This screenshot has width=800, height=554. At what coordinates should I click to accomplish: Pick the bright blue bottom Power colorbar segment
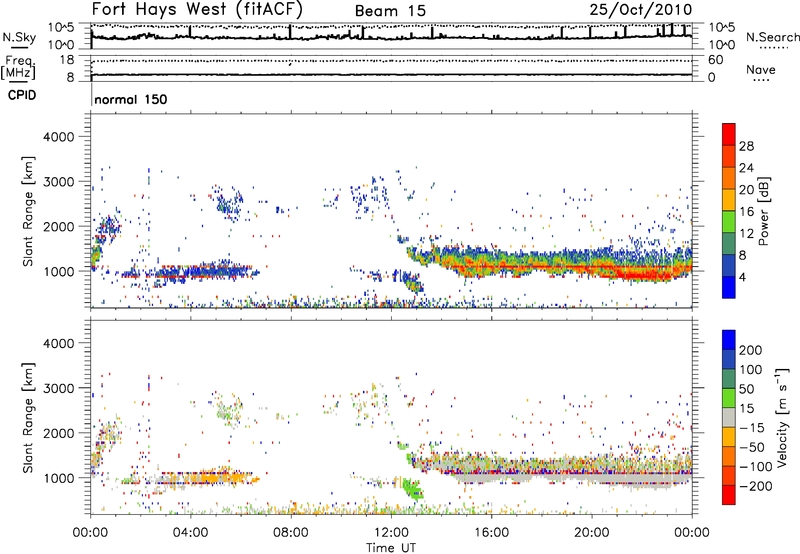(729, 288)
